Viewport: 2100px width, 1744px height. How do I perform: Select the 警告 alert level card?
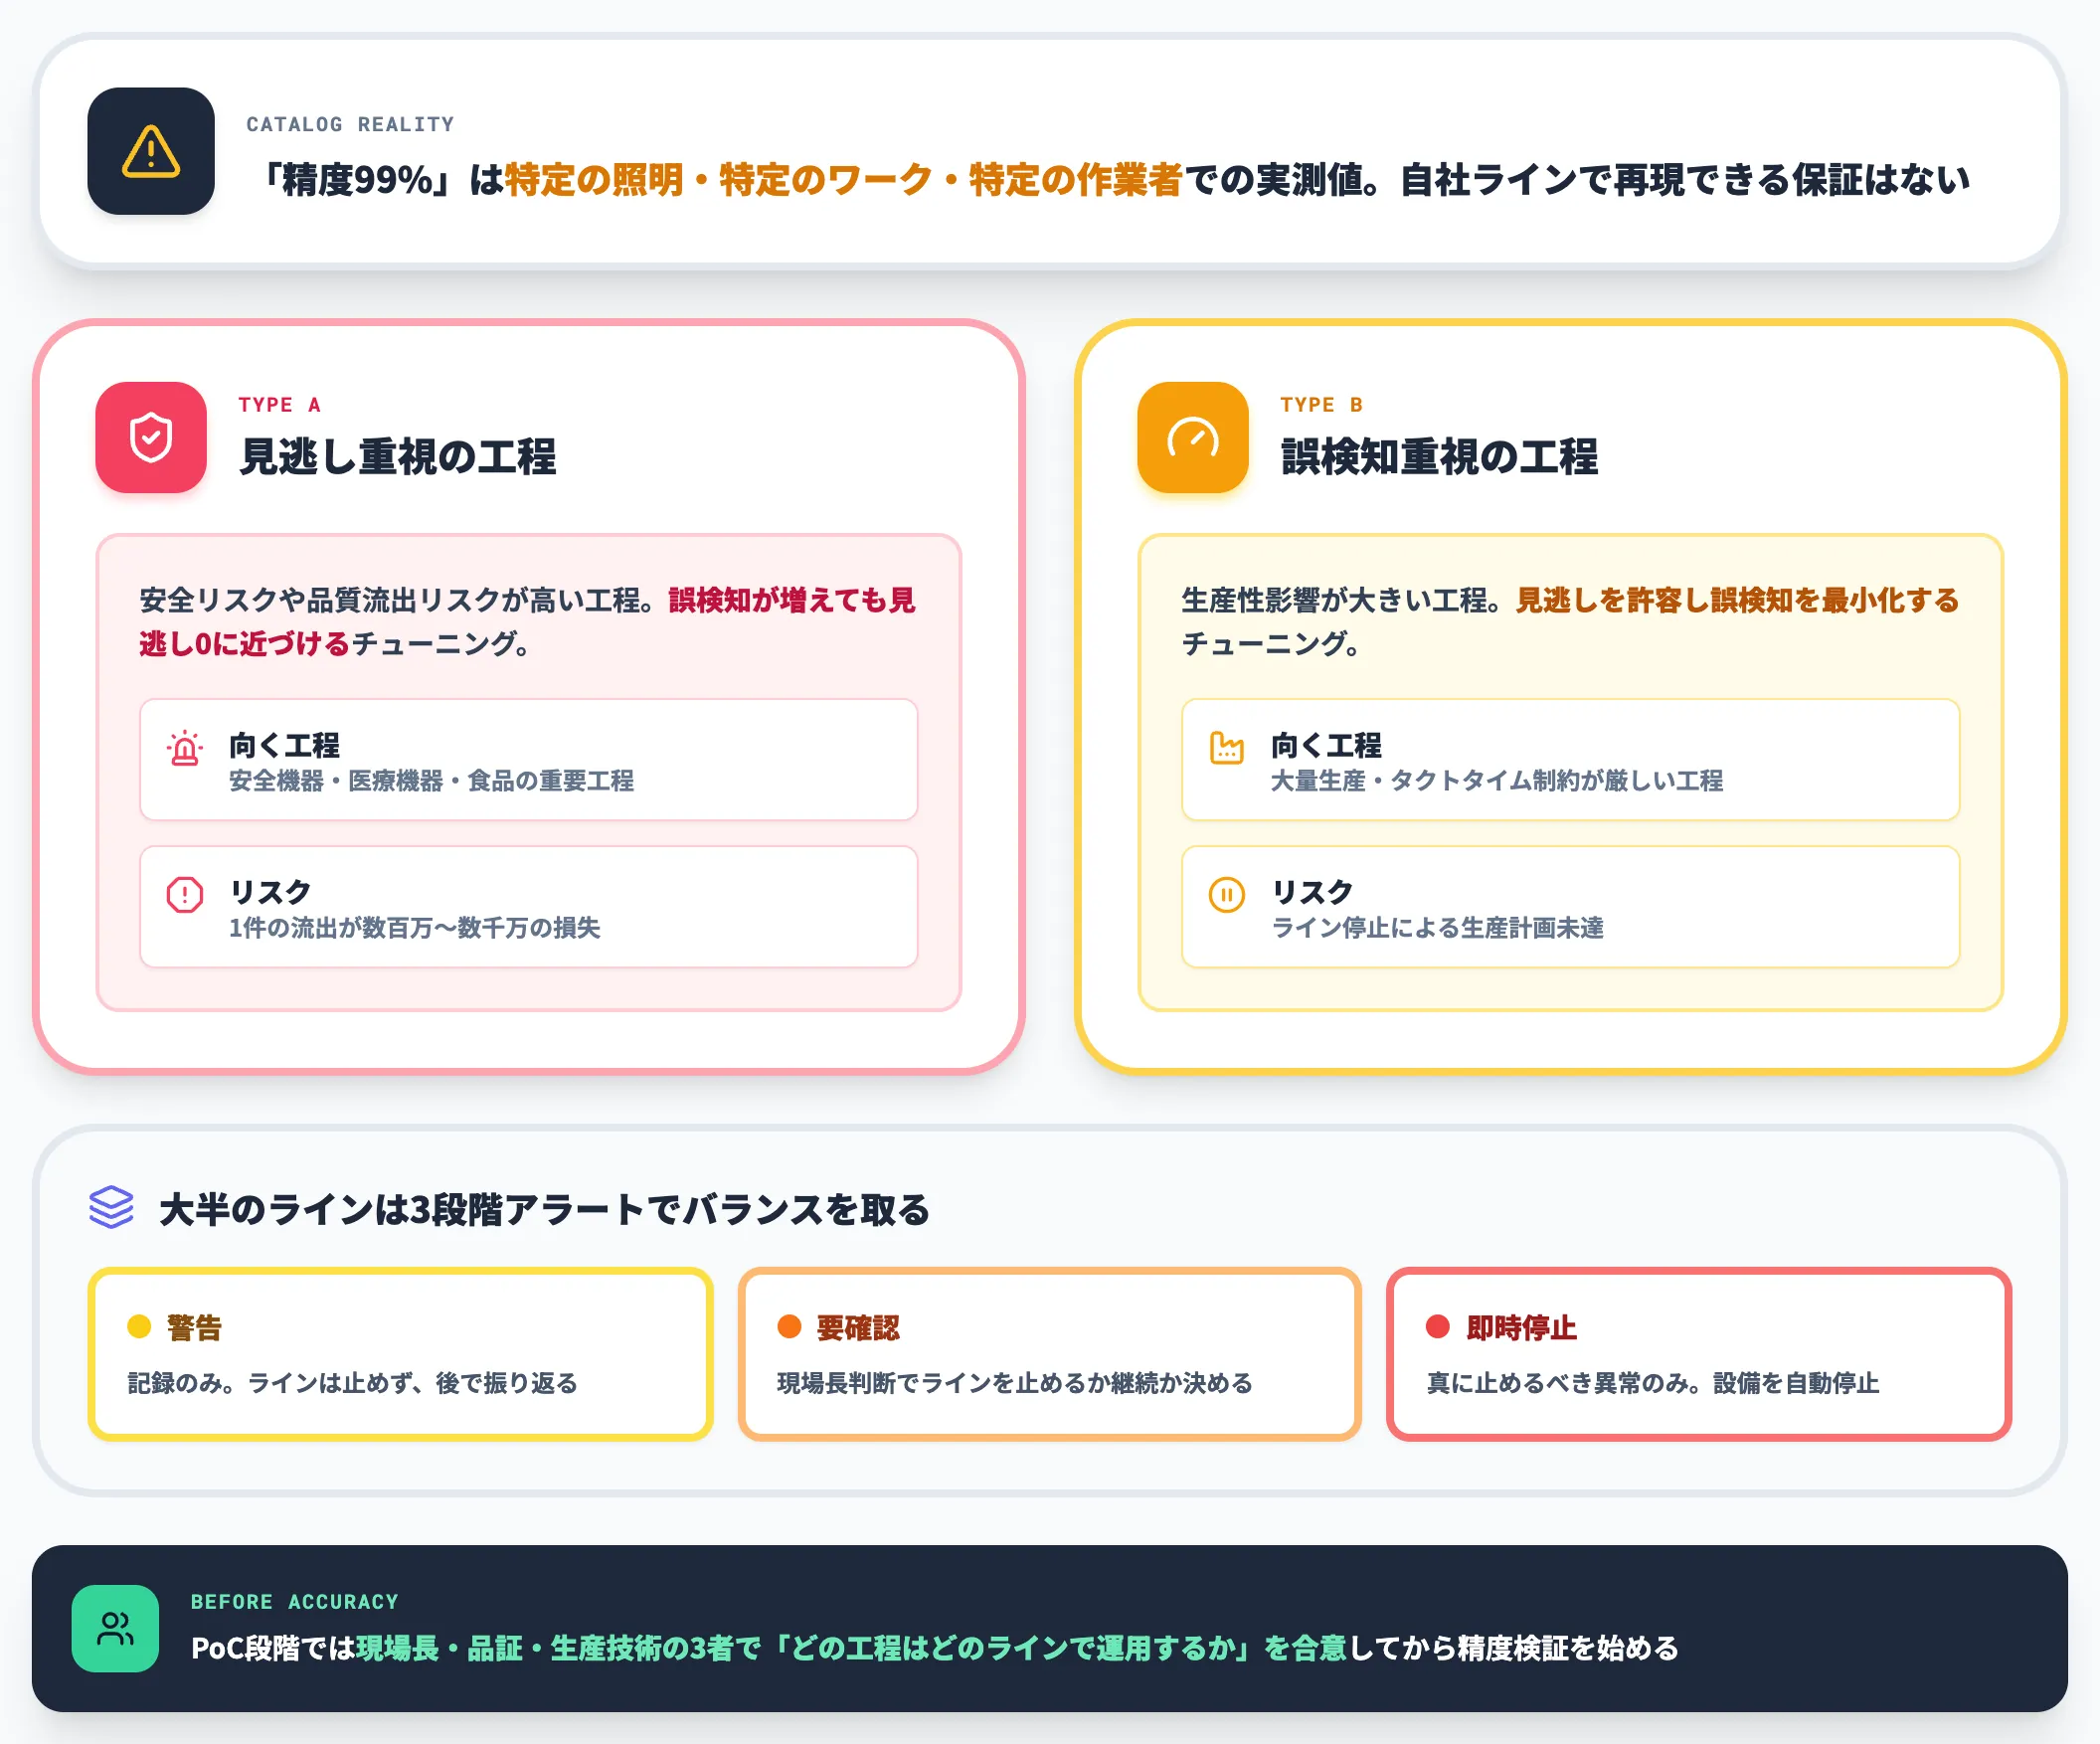click(x=400, y=1354)
